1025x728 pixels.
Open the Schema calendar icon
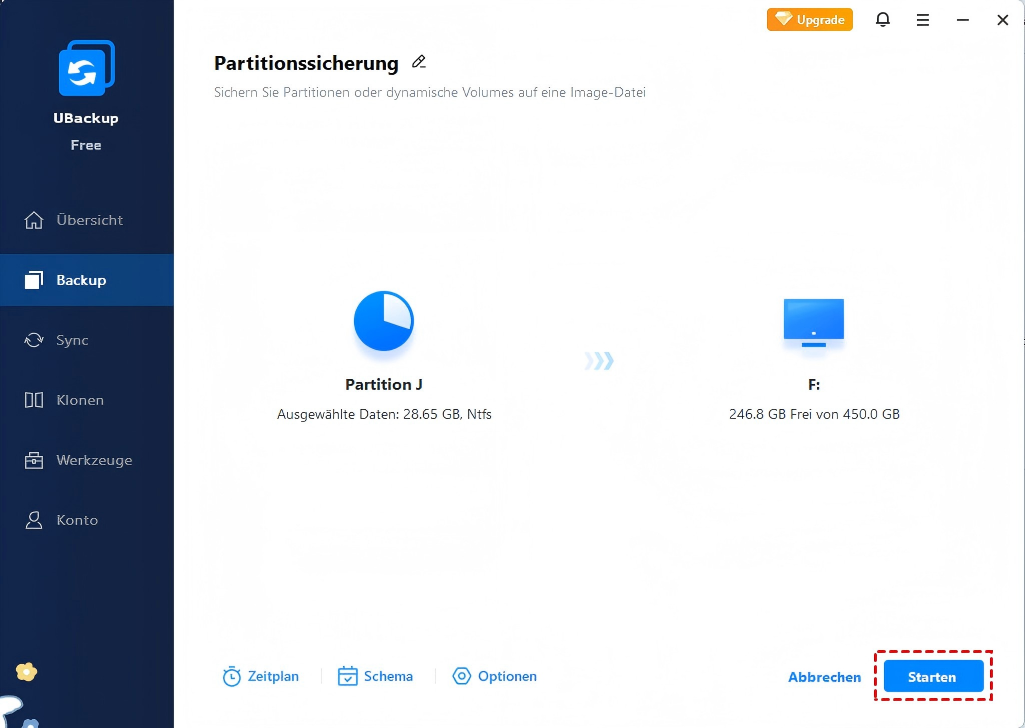click(348, 677)
